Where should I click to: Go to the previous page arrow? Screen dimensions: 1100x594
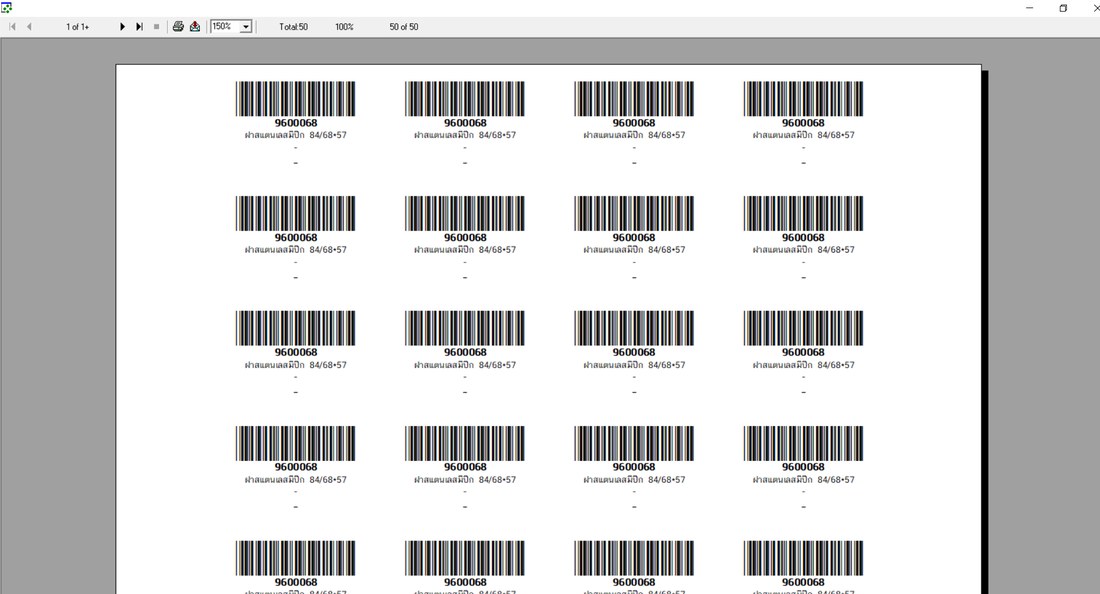pos(29,27)
